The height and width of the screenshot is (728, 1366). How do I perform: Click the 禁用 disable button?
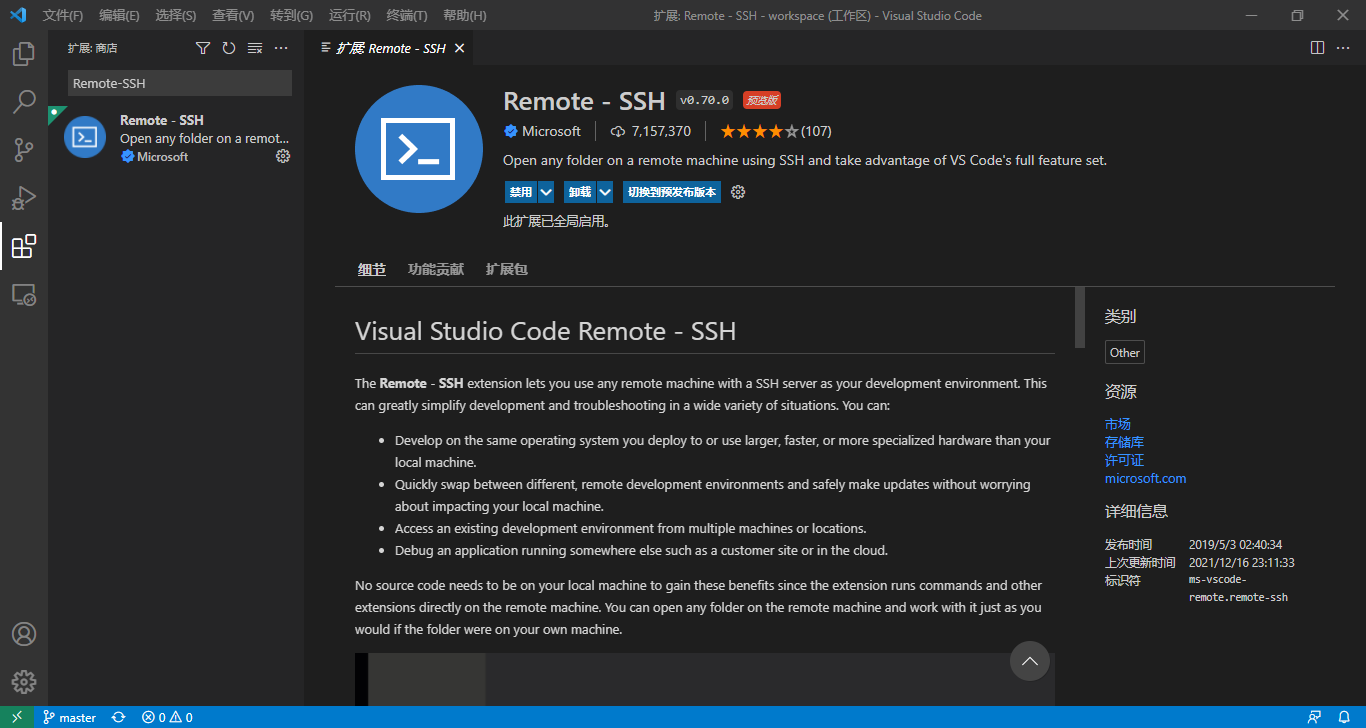point(521,192)
